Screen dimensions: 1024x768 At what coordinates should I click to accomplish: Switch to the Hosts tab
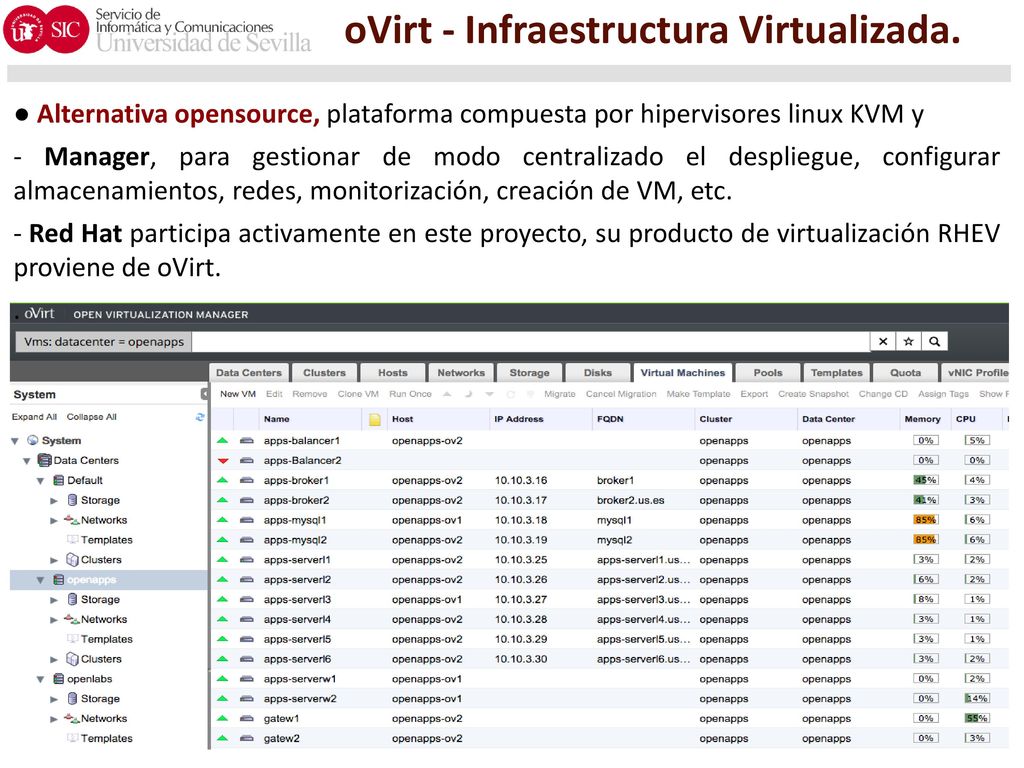[392, 373]
